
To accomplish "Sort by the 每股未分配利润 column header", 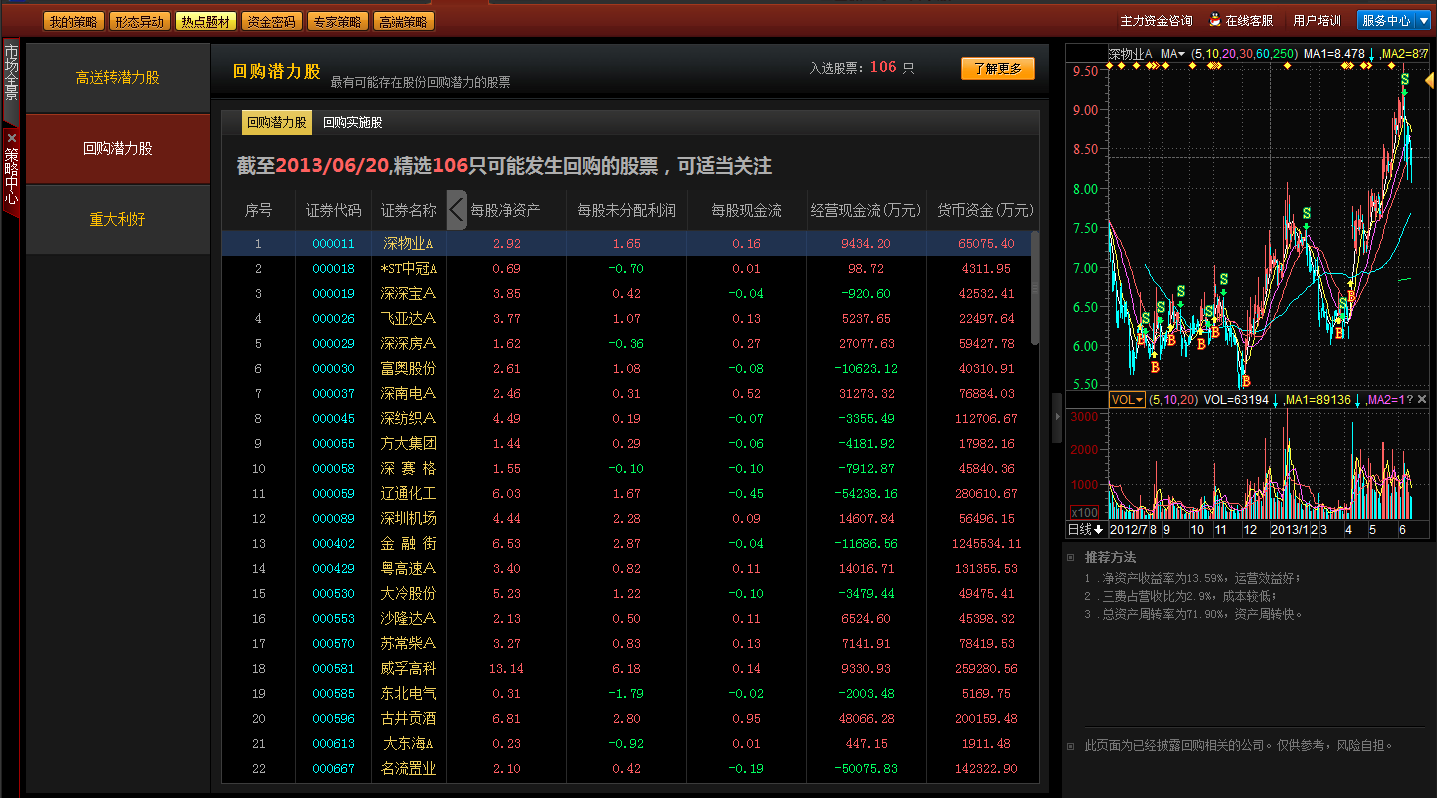I will [x=627, y=210].
